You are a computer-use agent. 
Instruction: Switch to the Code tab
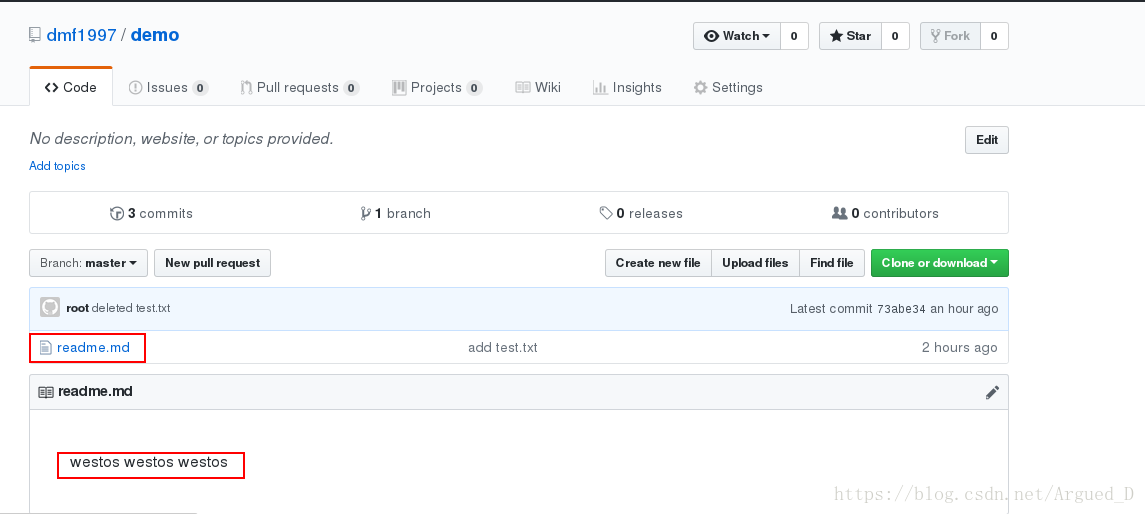click(71, 88)
